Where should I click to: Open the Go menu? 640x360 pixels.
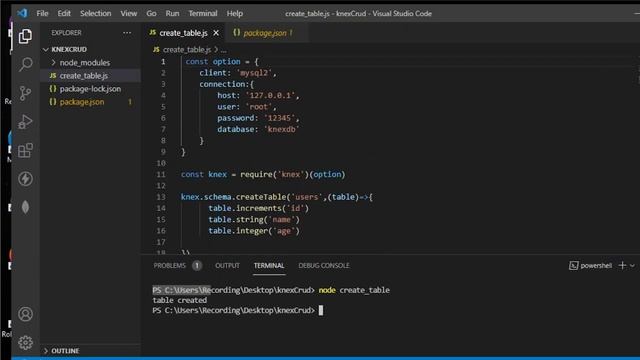tap(151, 13)
